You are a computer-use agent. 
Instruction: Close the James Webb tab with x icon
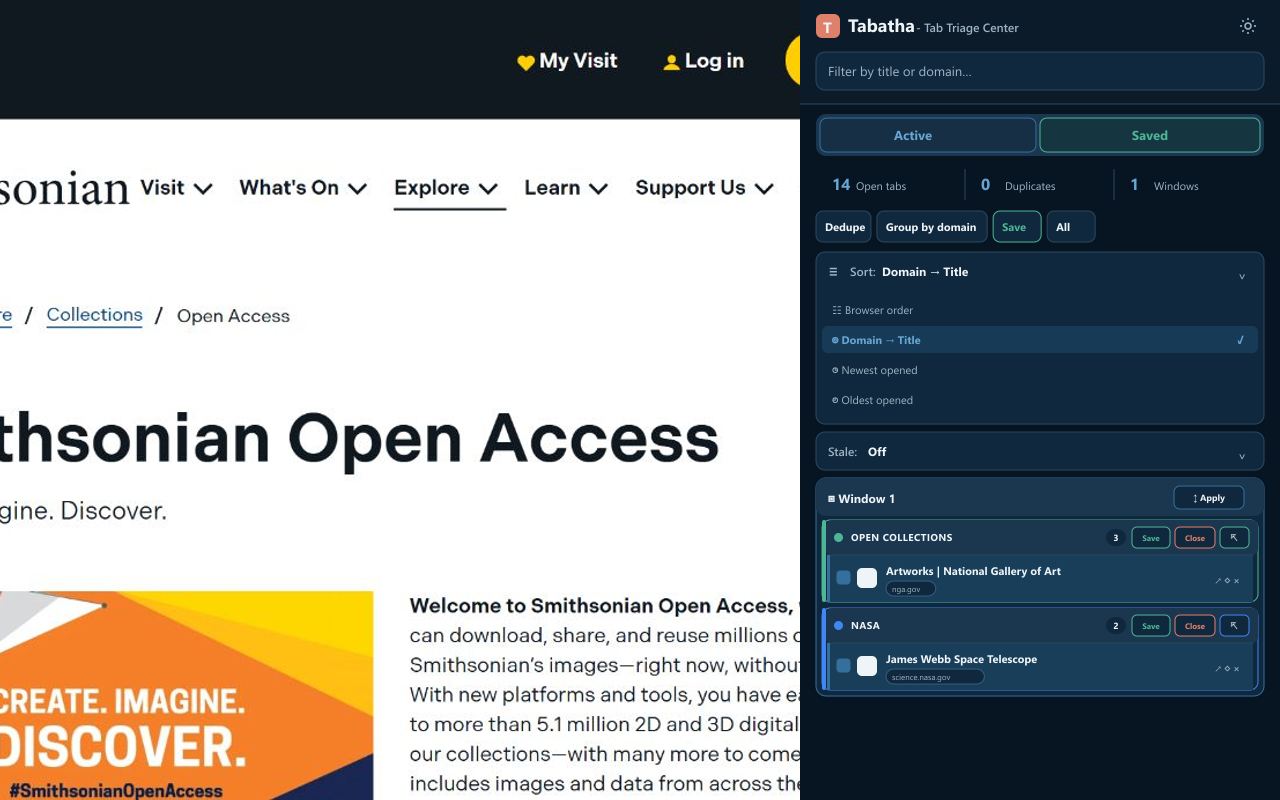[x=1236, y=669]
